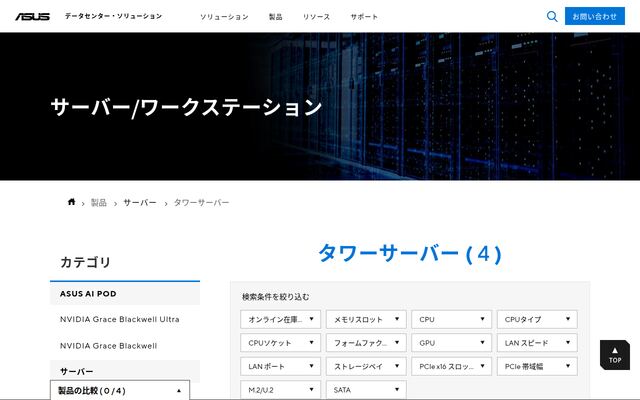Go to 製品 in breadcrumb
Image resolution: width=640 pixels, height=400 pixels.
point(98,202)
